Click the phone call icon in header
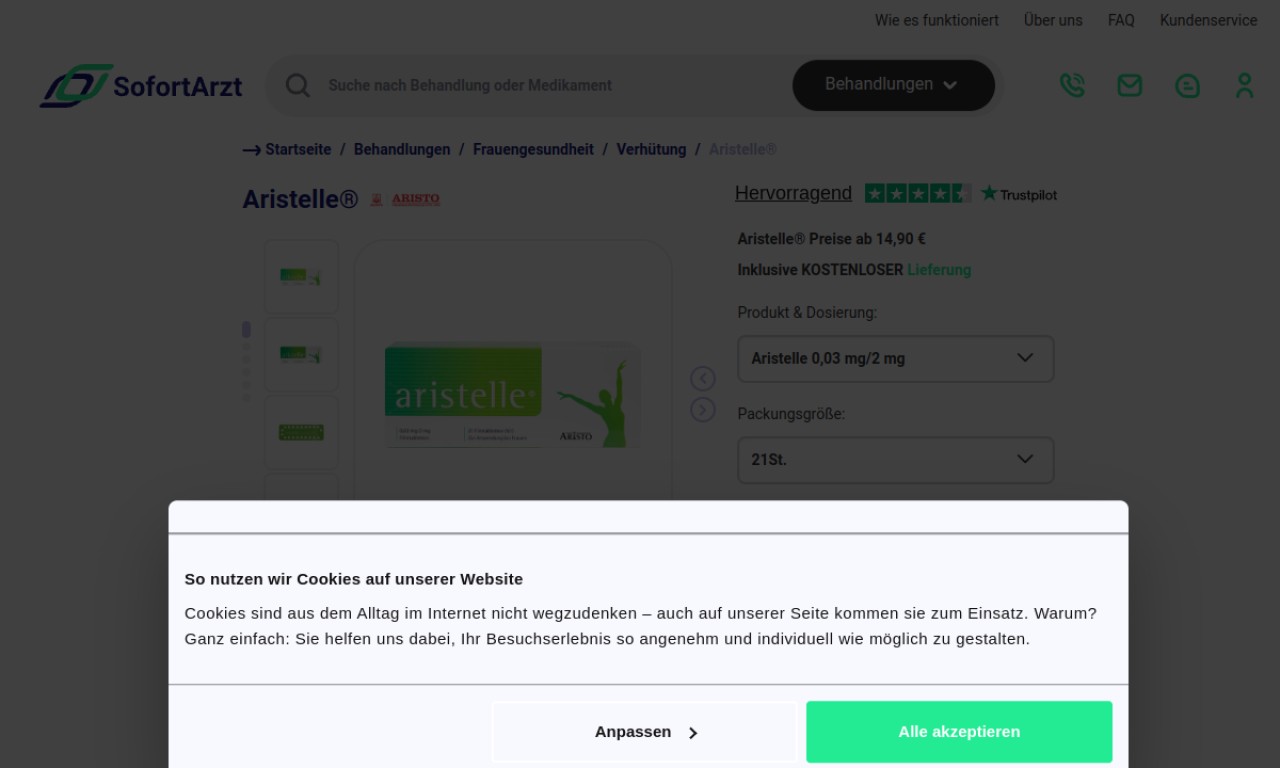Image resolution: width=1280 pixels, height=768 pixels. point(1072,86)
